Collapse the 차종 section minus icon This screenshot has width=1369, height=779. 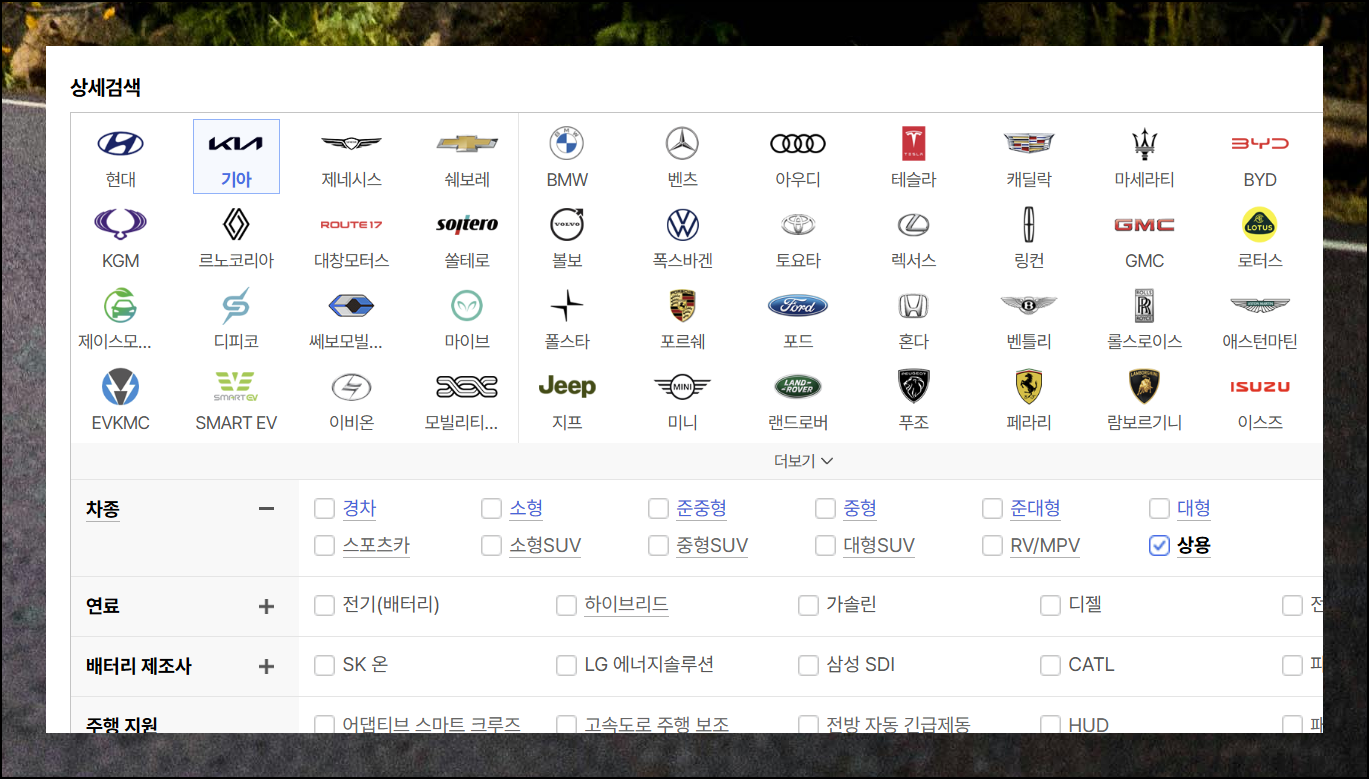point(266,509)
